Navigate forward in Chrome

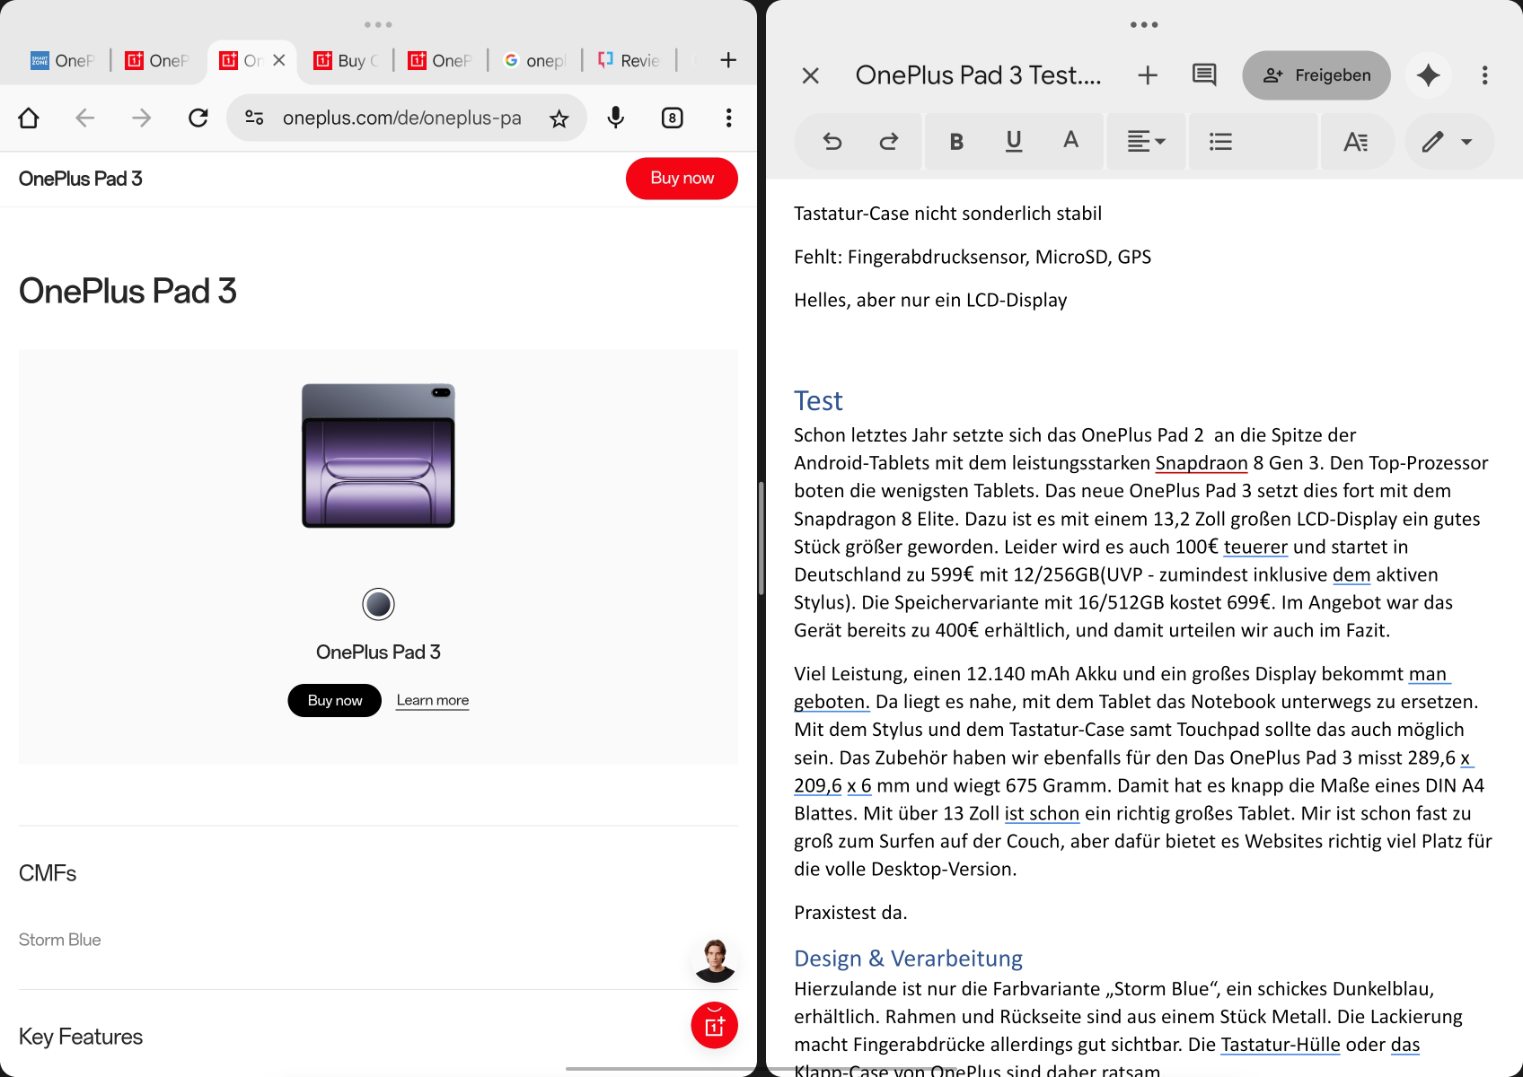pyautogui.click(x=142, y=118)
